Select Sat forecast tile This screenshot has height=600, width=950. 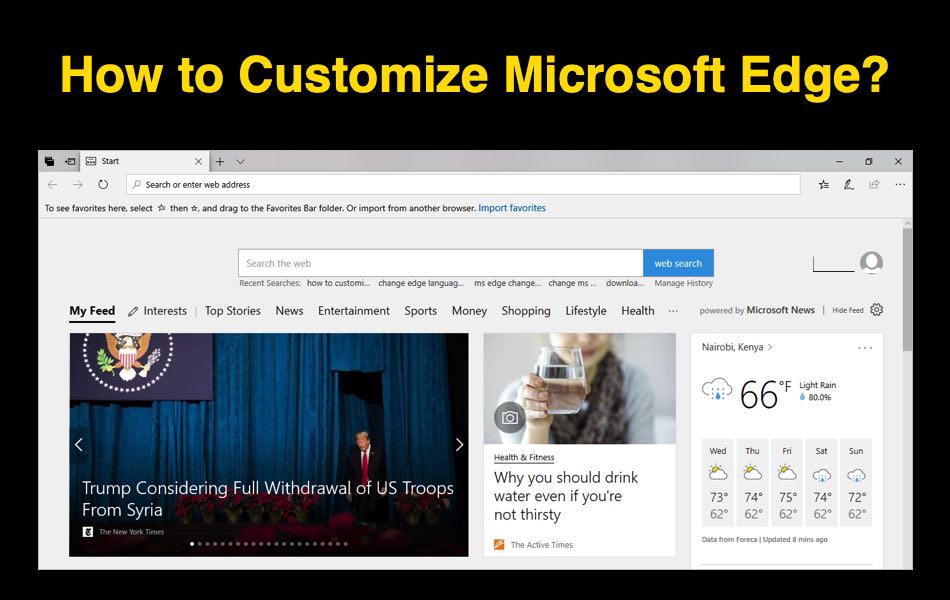822,482
